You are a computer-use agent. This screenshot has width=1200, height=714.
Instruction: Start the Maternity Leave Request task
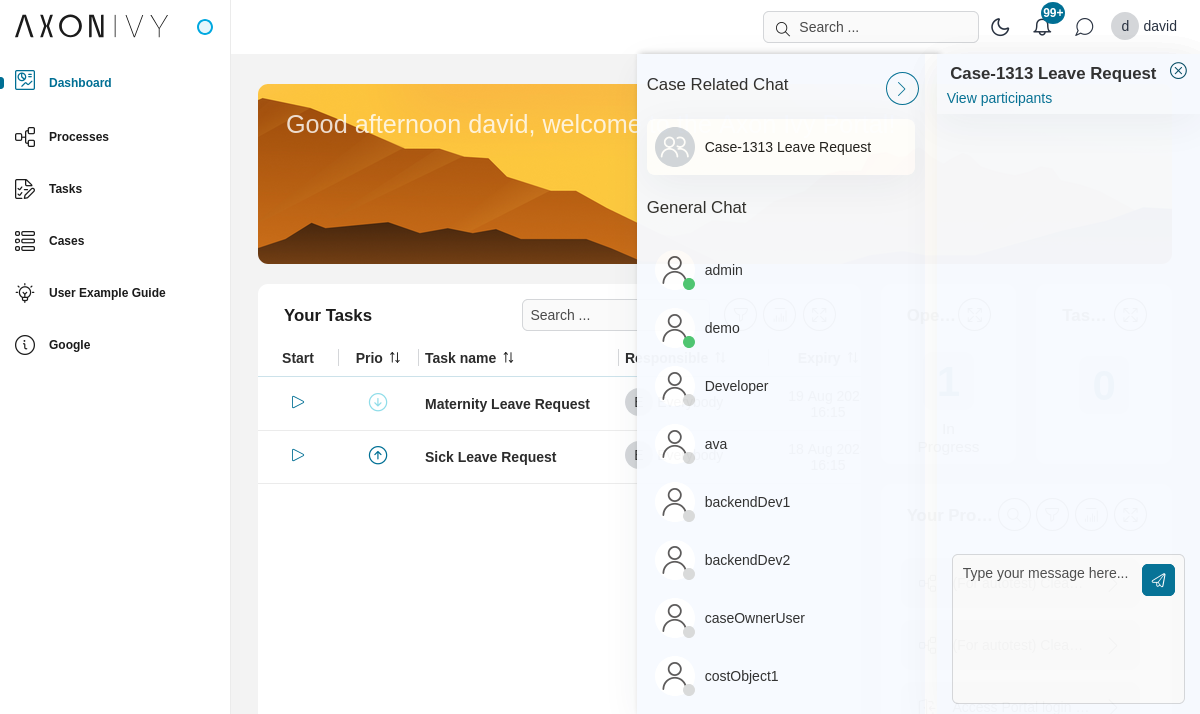[298, 402]
